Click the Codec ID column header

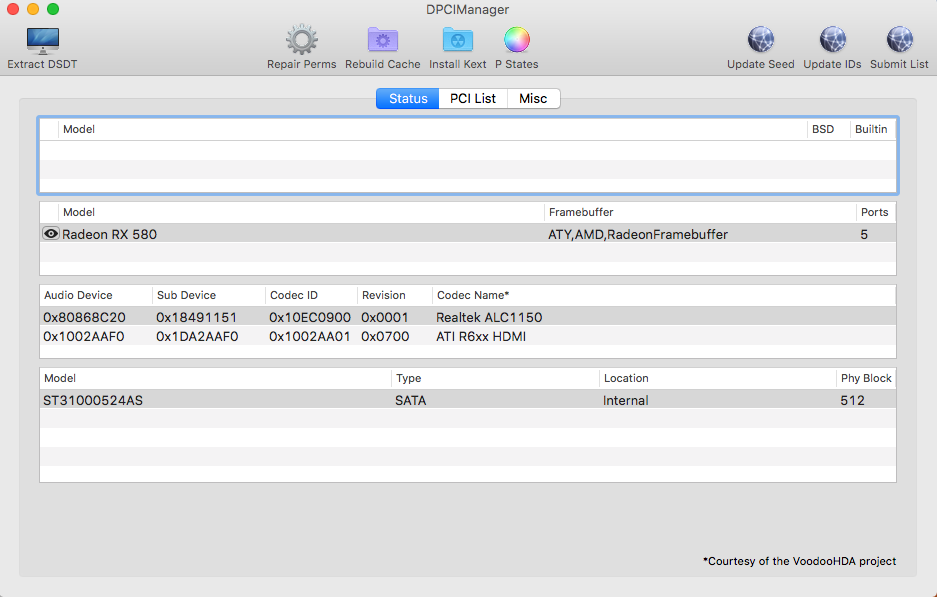coord(311,295)
